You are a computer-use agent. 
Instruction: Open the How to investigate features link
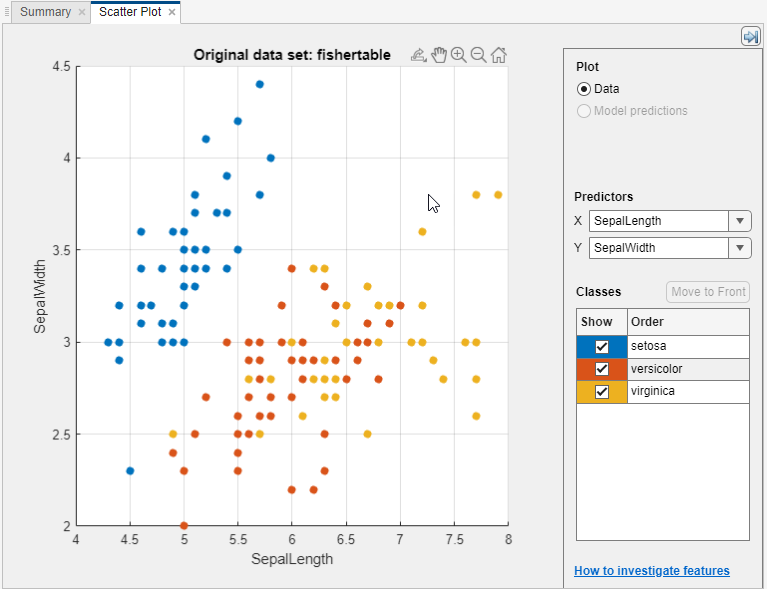[x=652, y=571]
